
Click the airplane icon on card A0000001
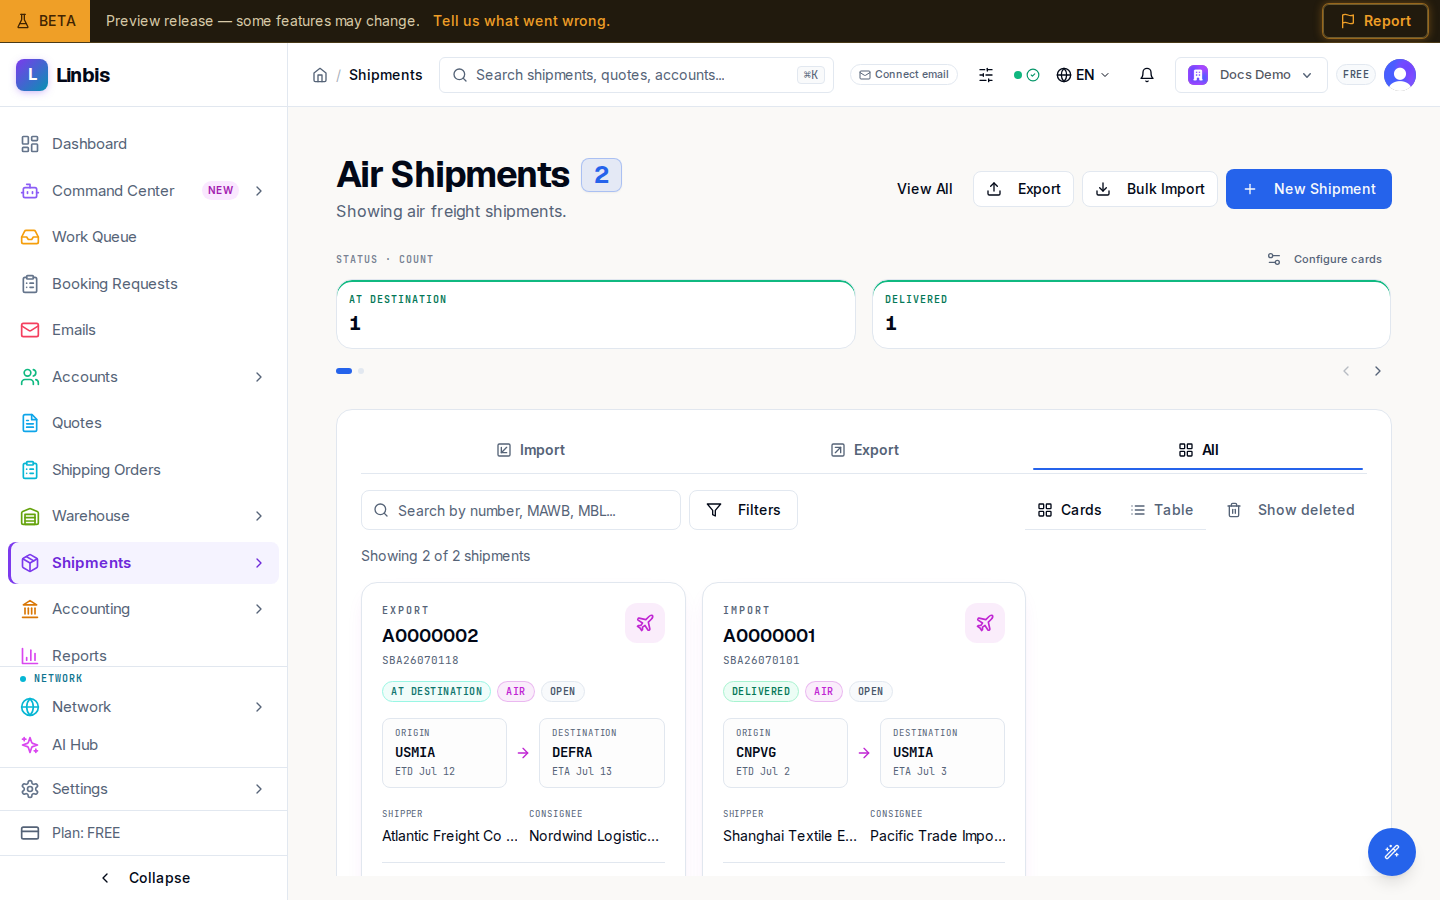click(x=985, y=623)
